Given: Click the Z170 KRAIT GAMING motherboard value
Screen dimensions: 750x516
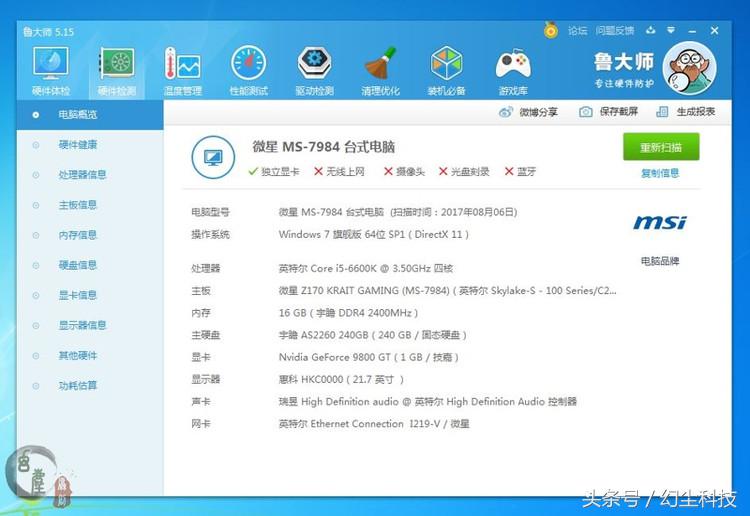Looking at the screenshot, I should click(447, 290).
